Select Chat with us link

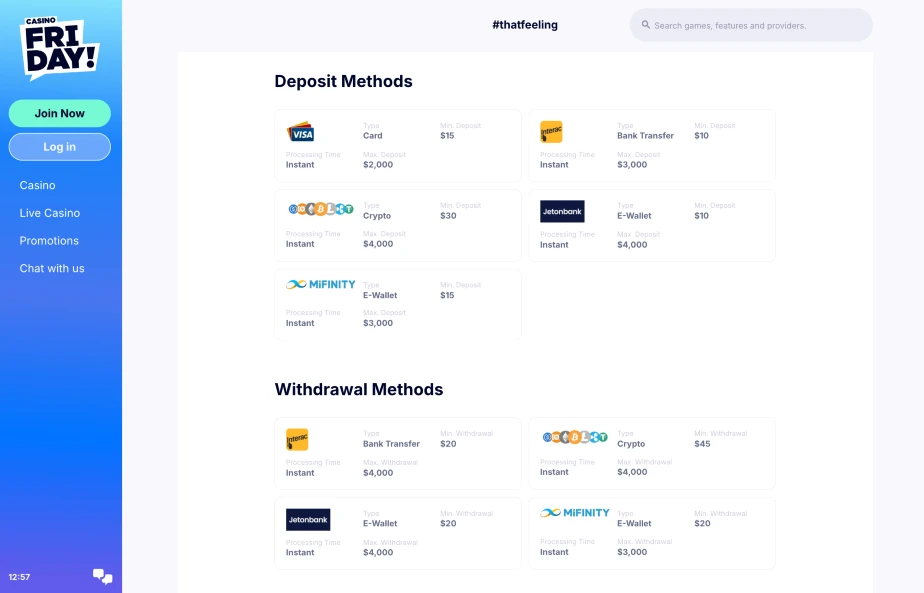click(x=52, y=268)
